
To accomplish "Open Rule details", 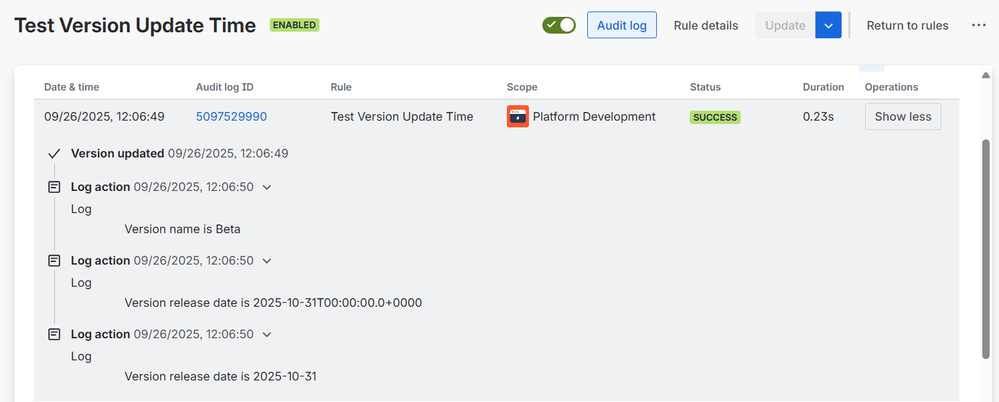I will (x=706, y=25).
